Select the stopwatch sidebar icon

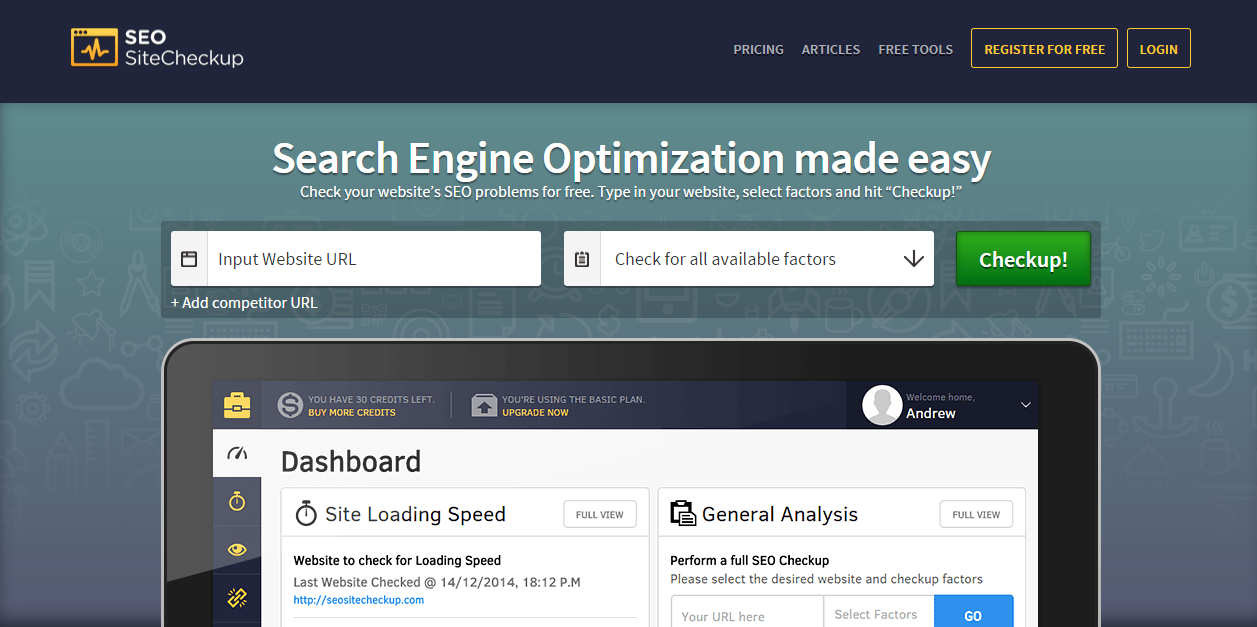click(237, 501)
